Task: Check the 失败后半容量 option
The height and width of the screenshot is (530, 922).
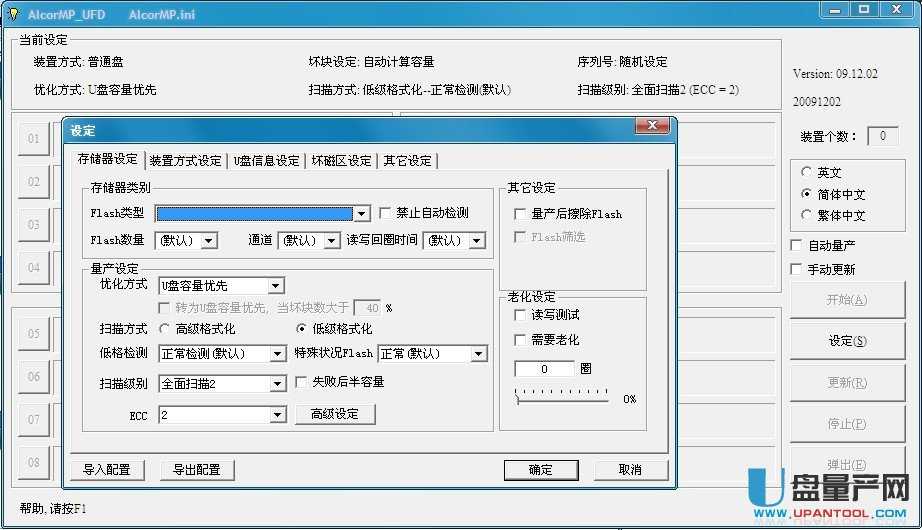Action: pyautogui.click(x=302, y=382)
